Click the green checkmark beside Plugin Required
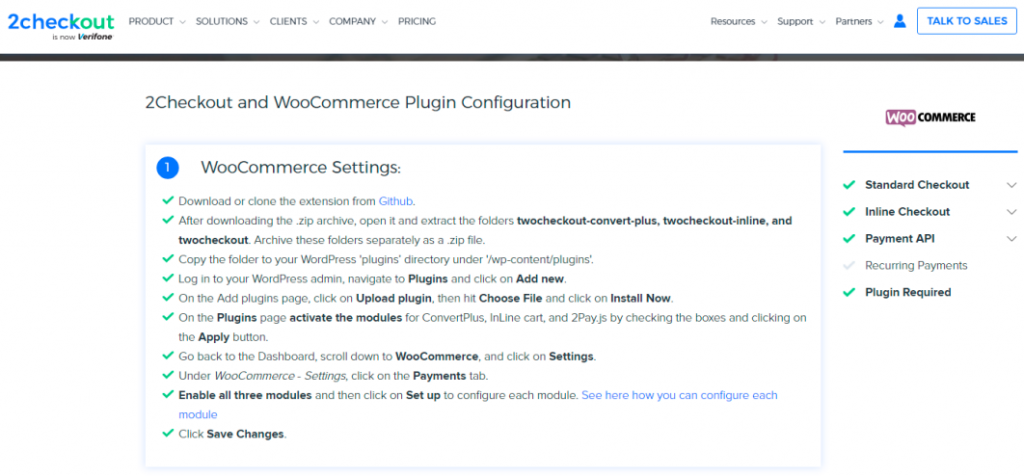 coord(849,293)
